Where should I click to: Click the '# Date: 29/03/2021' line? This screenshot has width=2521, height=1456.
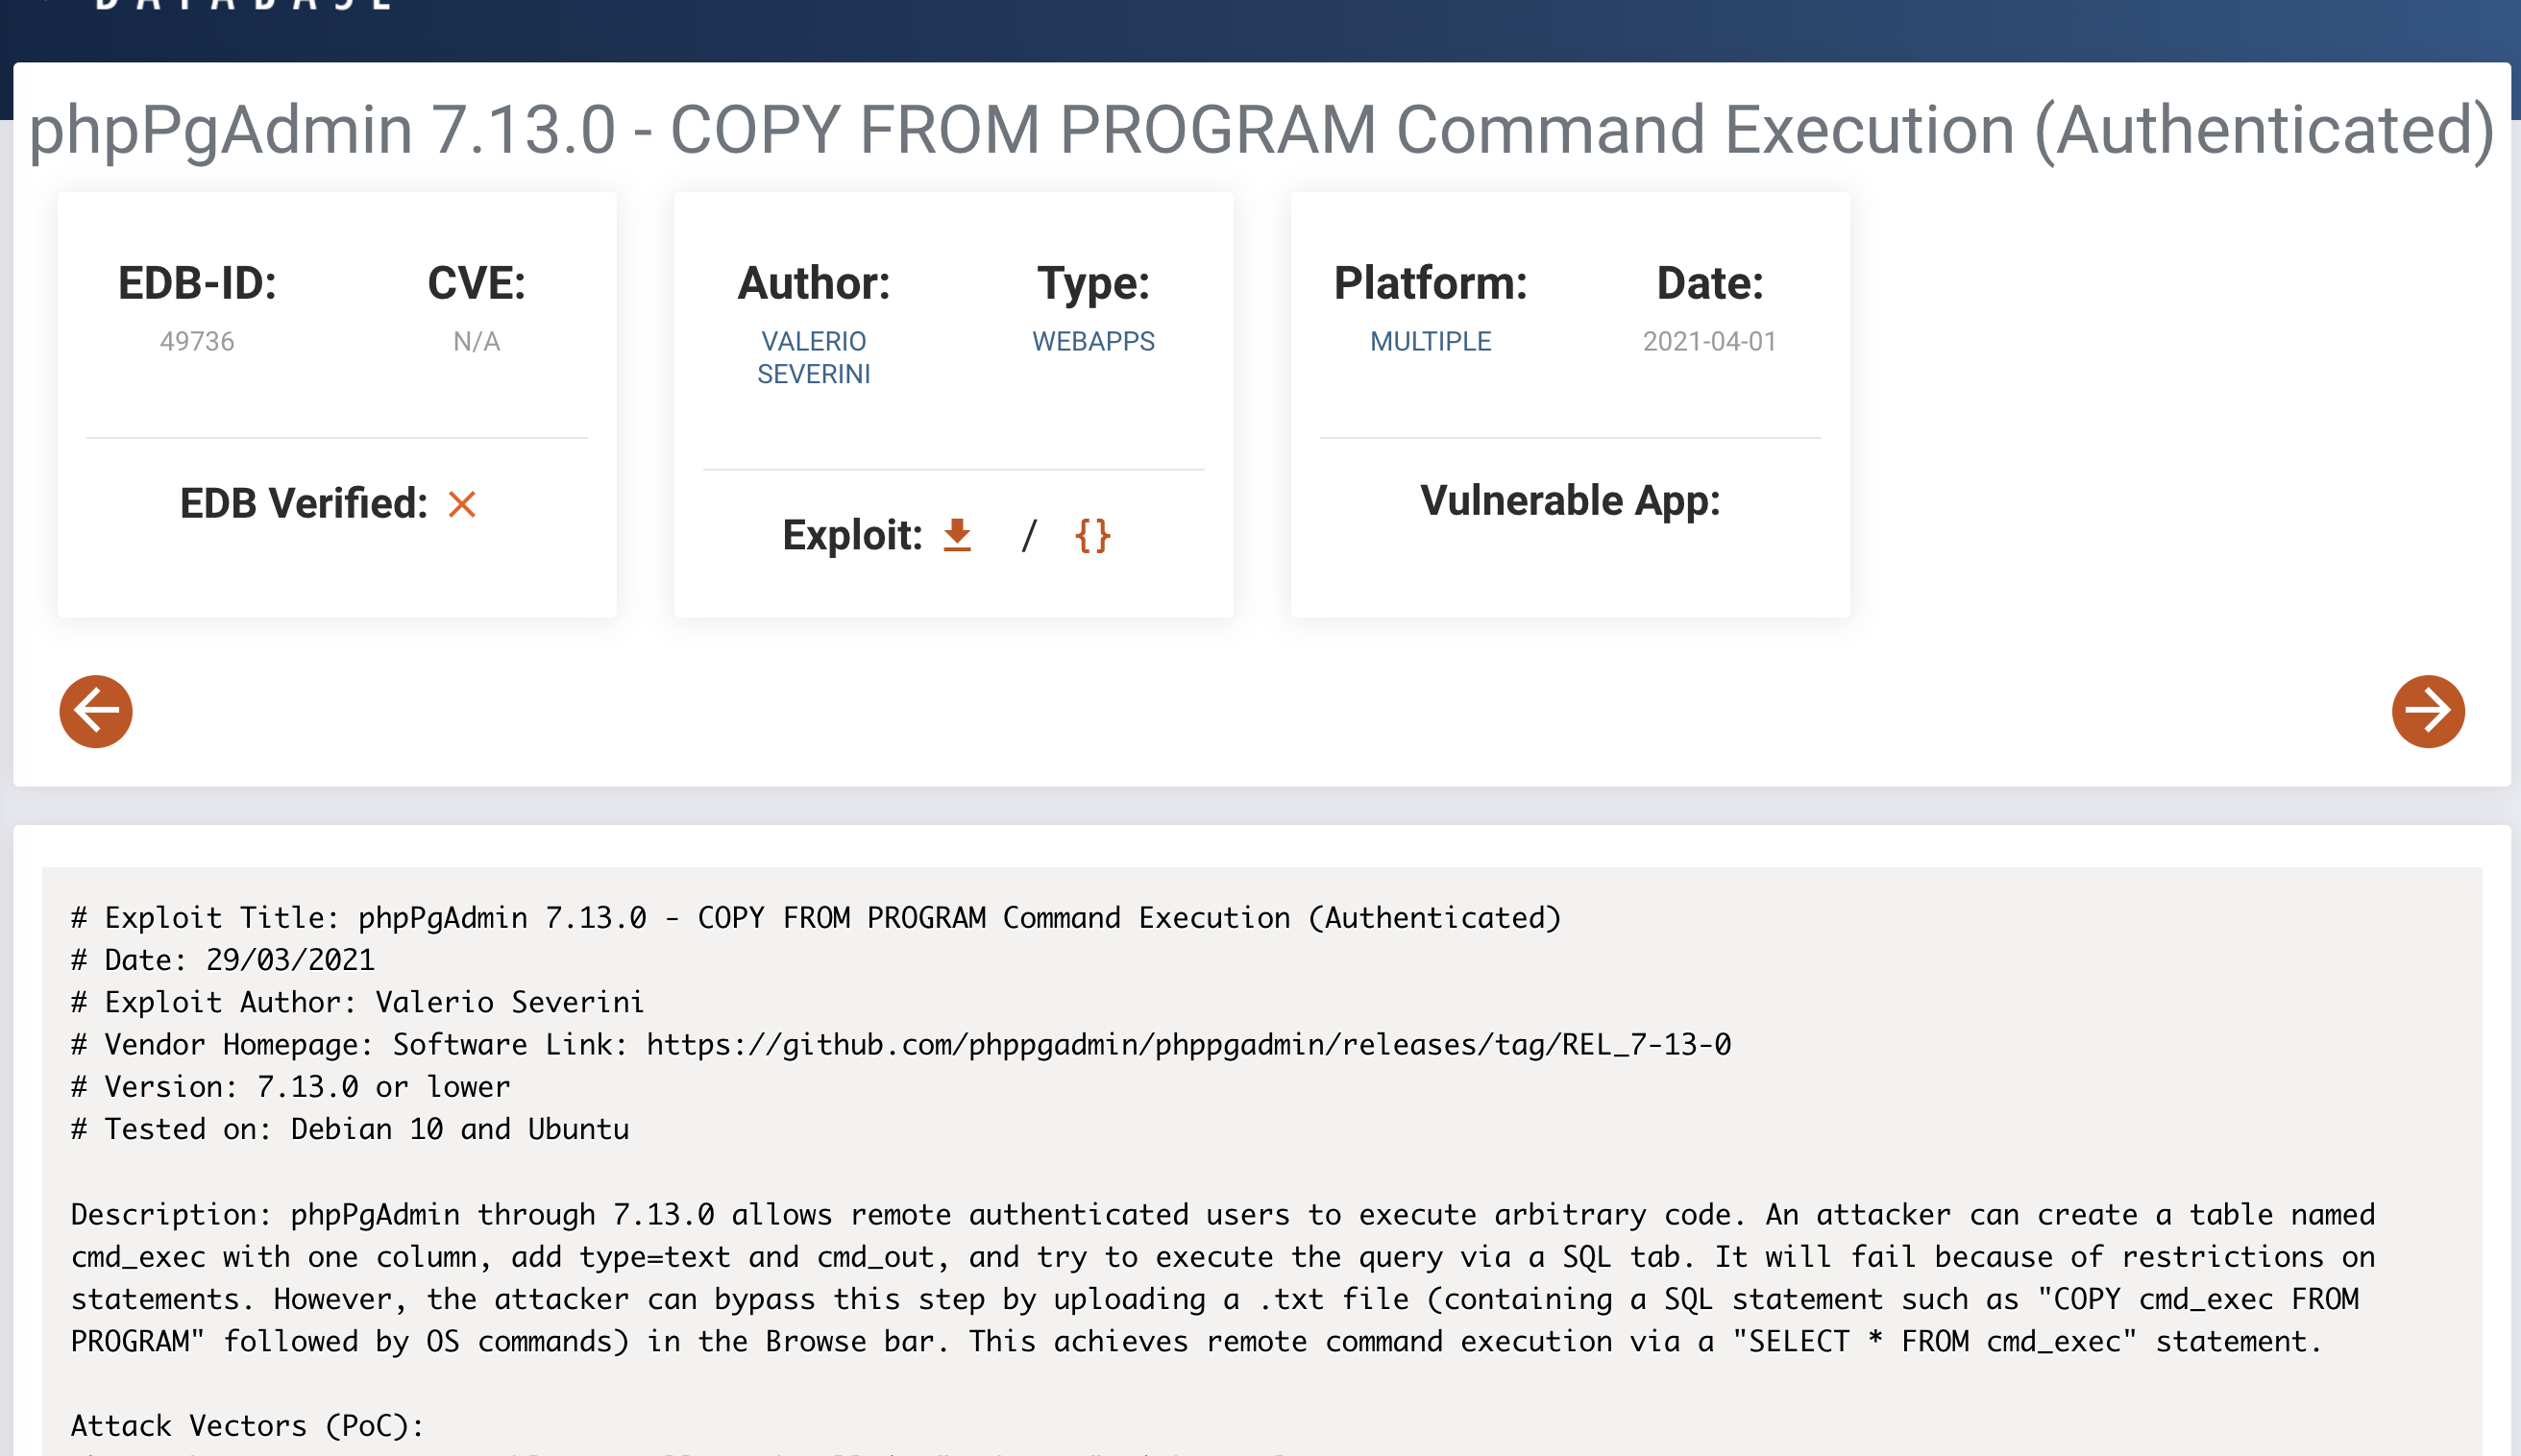tap(223, 959)
